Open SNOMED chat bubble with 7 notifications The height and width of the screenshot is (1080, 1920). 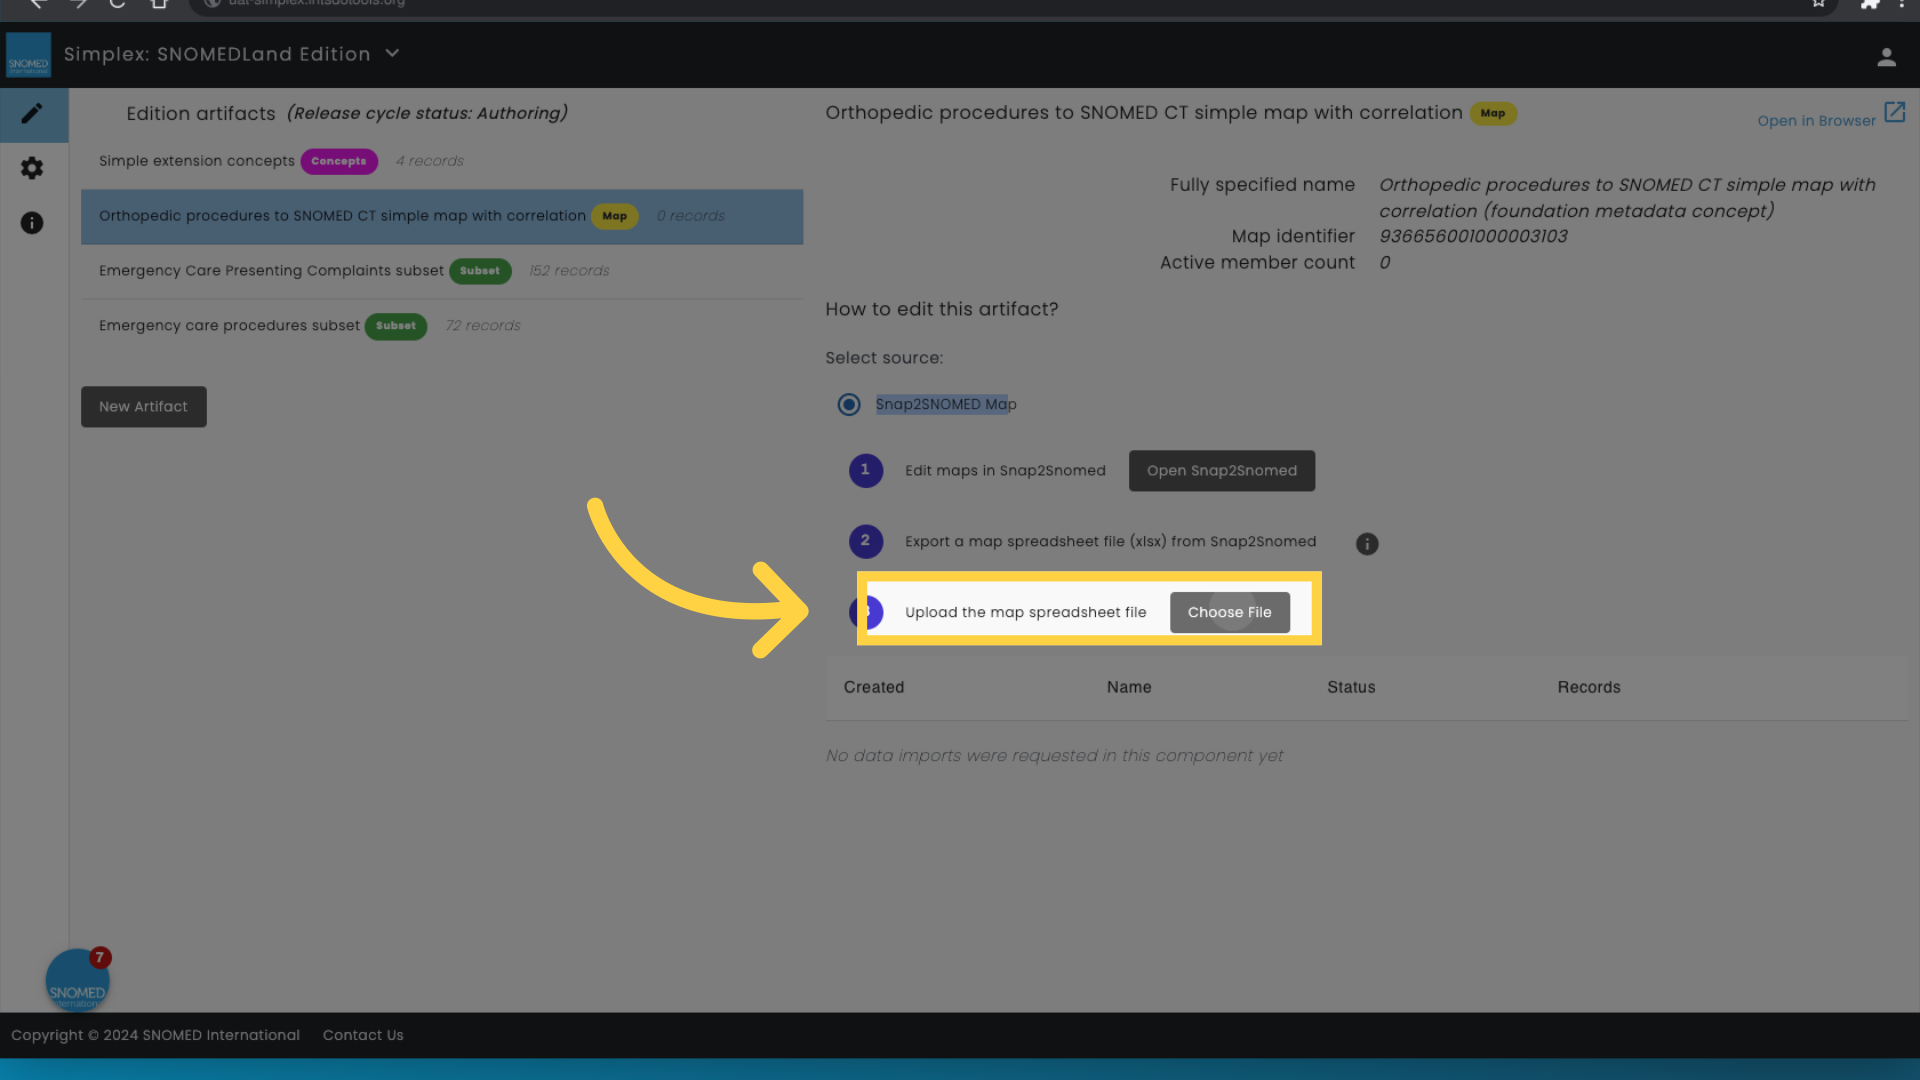click(77, 981)
